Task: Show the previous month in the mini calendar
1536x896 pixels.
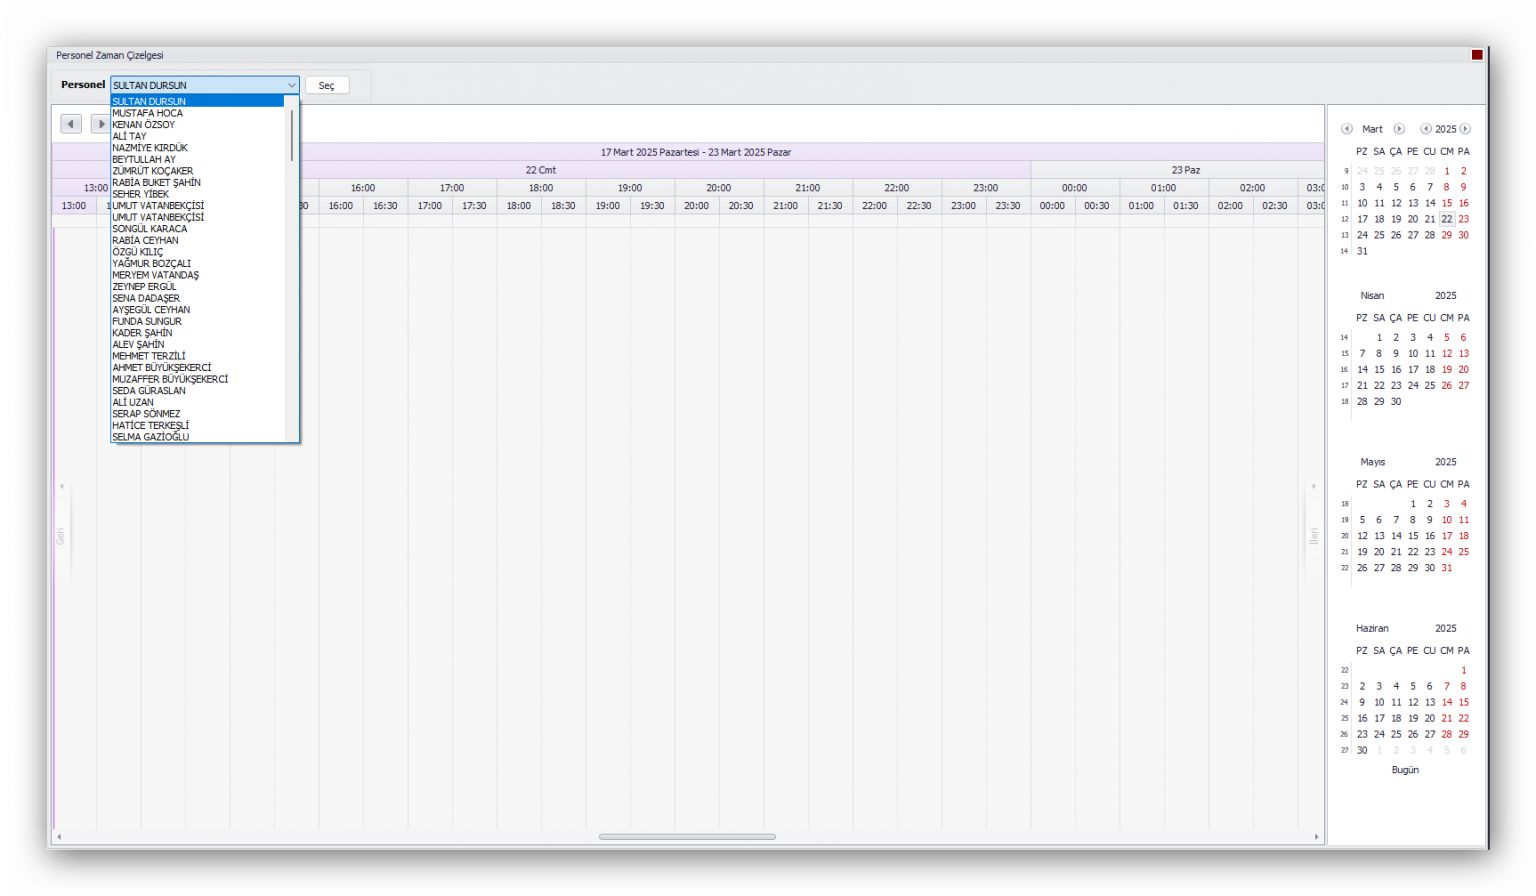Action: click(x=1347, y=129)
